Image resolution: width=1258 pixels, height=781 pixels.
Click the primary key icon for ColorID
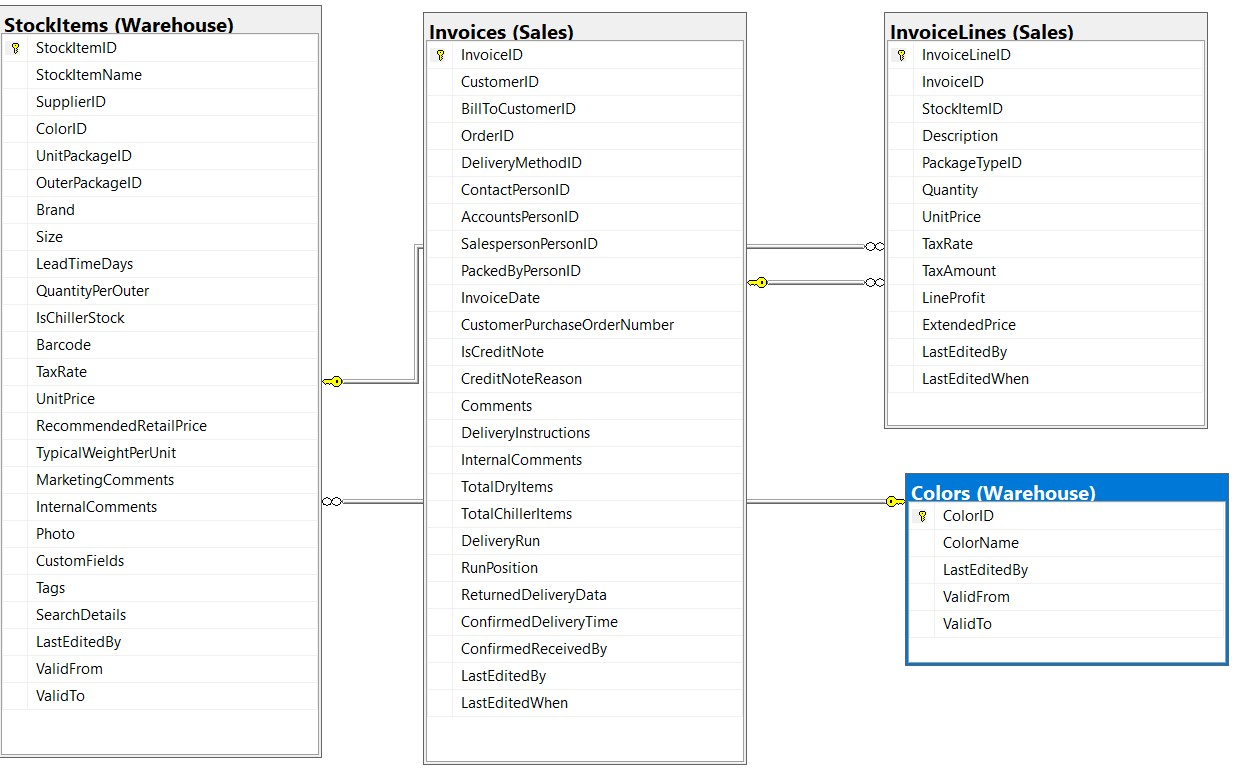pos(922,516)
